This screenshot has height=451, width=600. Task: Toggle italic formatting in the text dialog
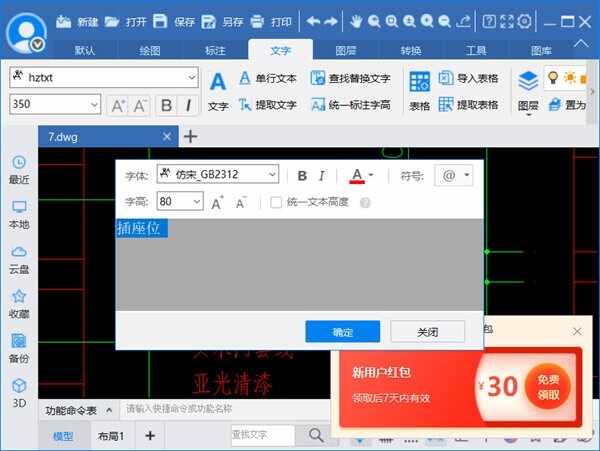pos(321,175)
